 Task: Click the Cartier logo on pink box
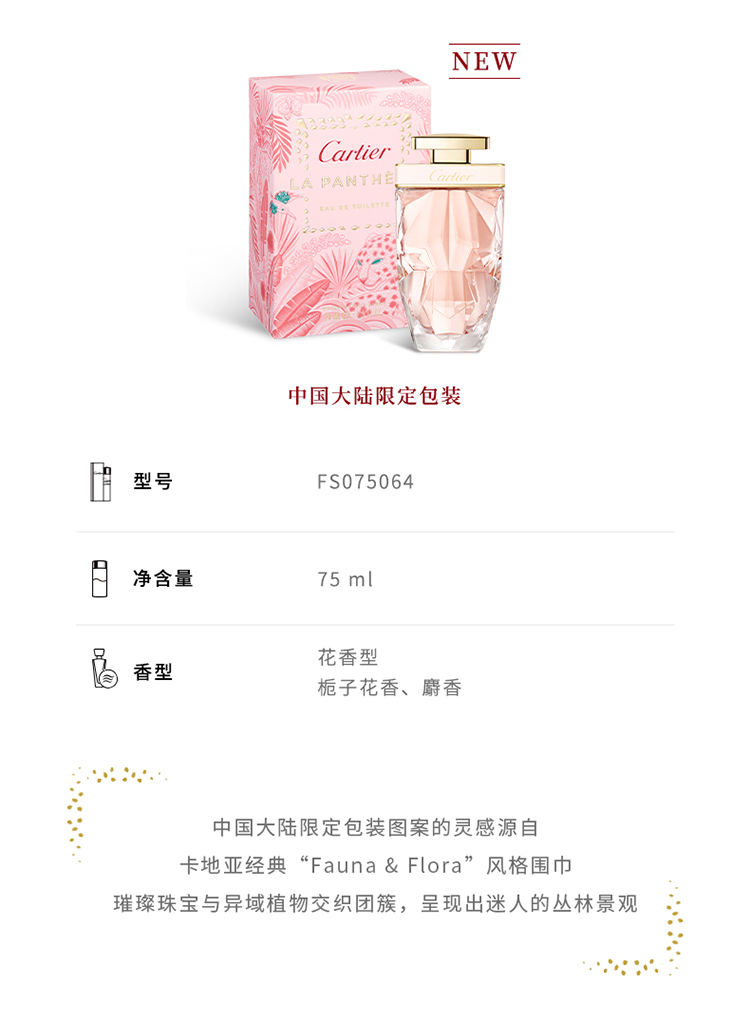pos(355,152)
